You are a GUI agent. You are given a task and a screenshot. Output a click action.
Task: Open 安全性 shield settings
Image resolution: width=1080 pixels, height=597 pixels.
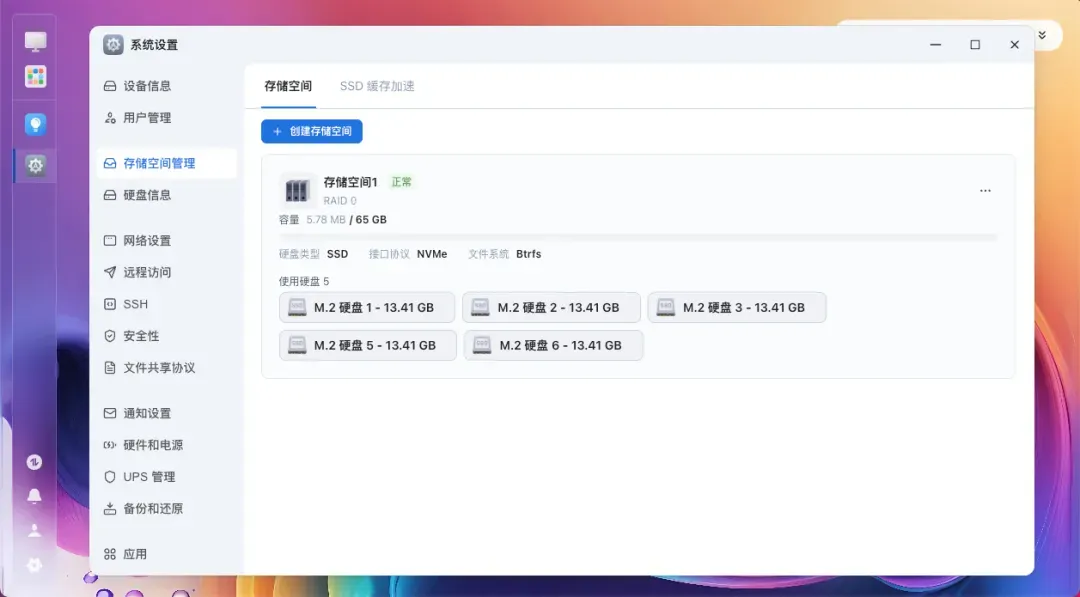pyautogui.click(x=141, y=336)
